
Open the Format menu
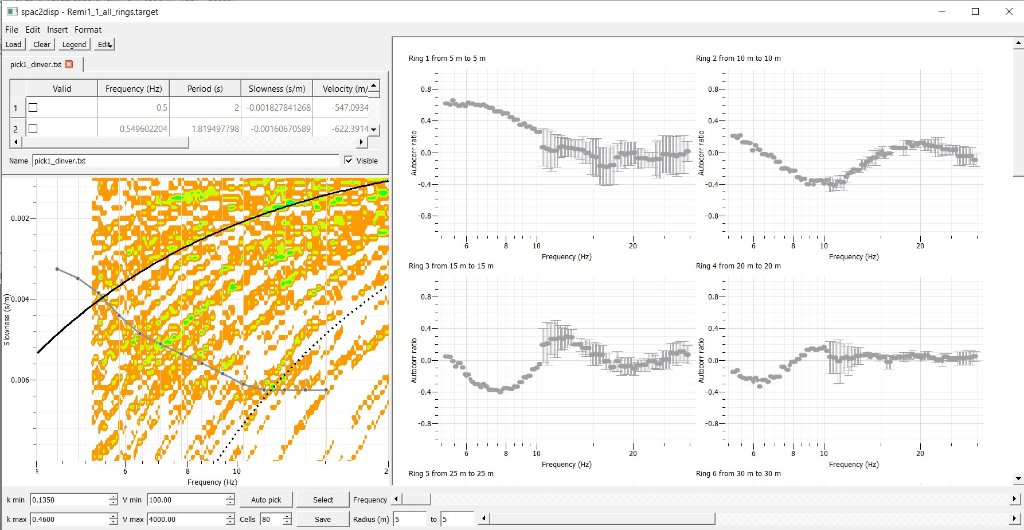pyautogui.click(x=87, y=30)
